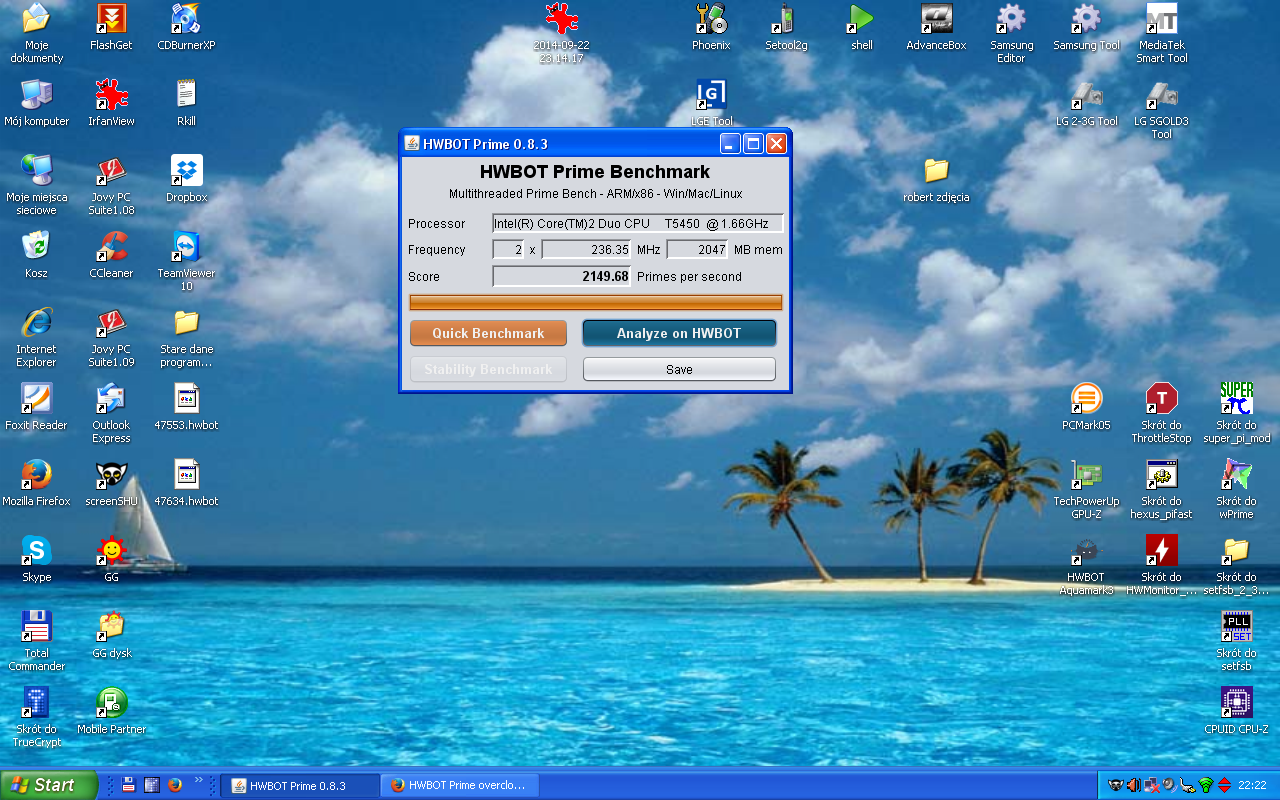Click the benchmark progress bar
1280x800 pixels.
tap(596, 302)
